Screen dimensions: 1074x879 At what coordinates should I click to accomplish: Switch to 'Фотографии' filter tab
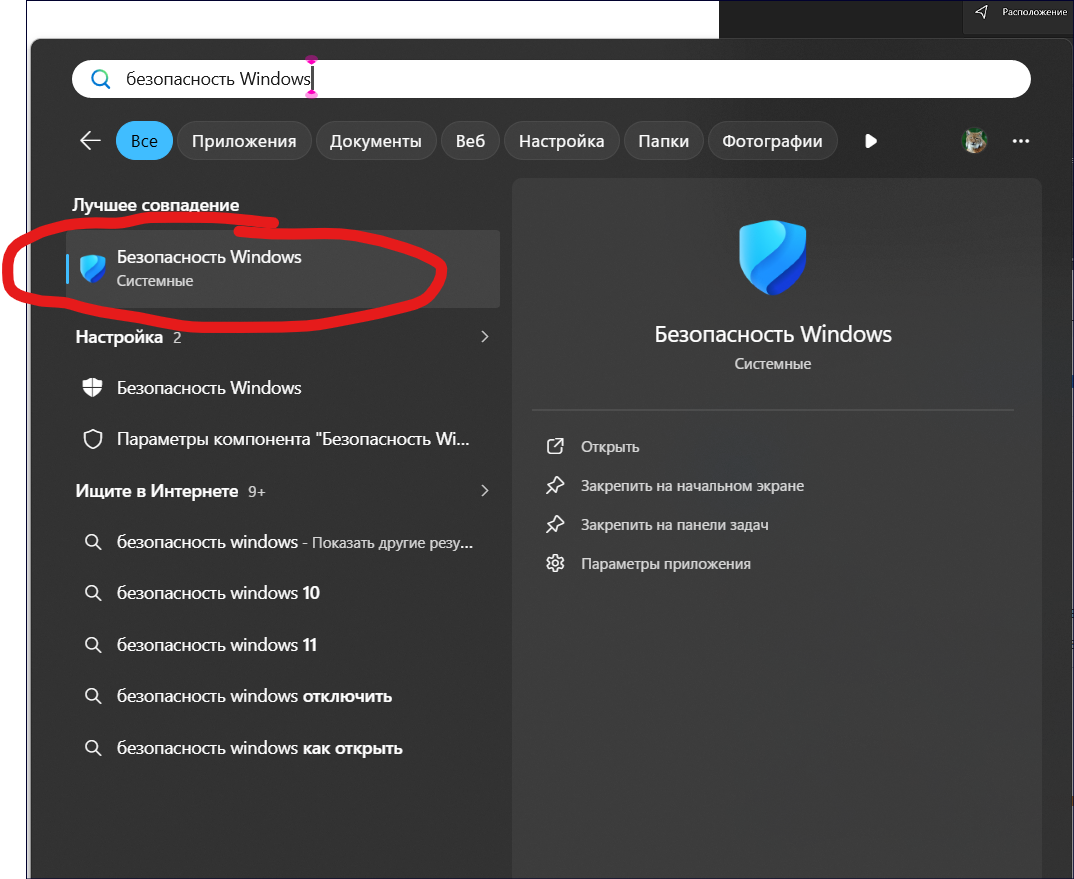click(772, 140)
